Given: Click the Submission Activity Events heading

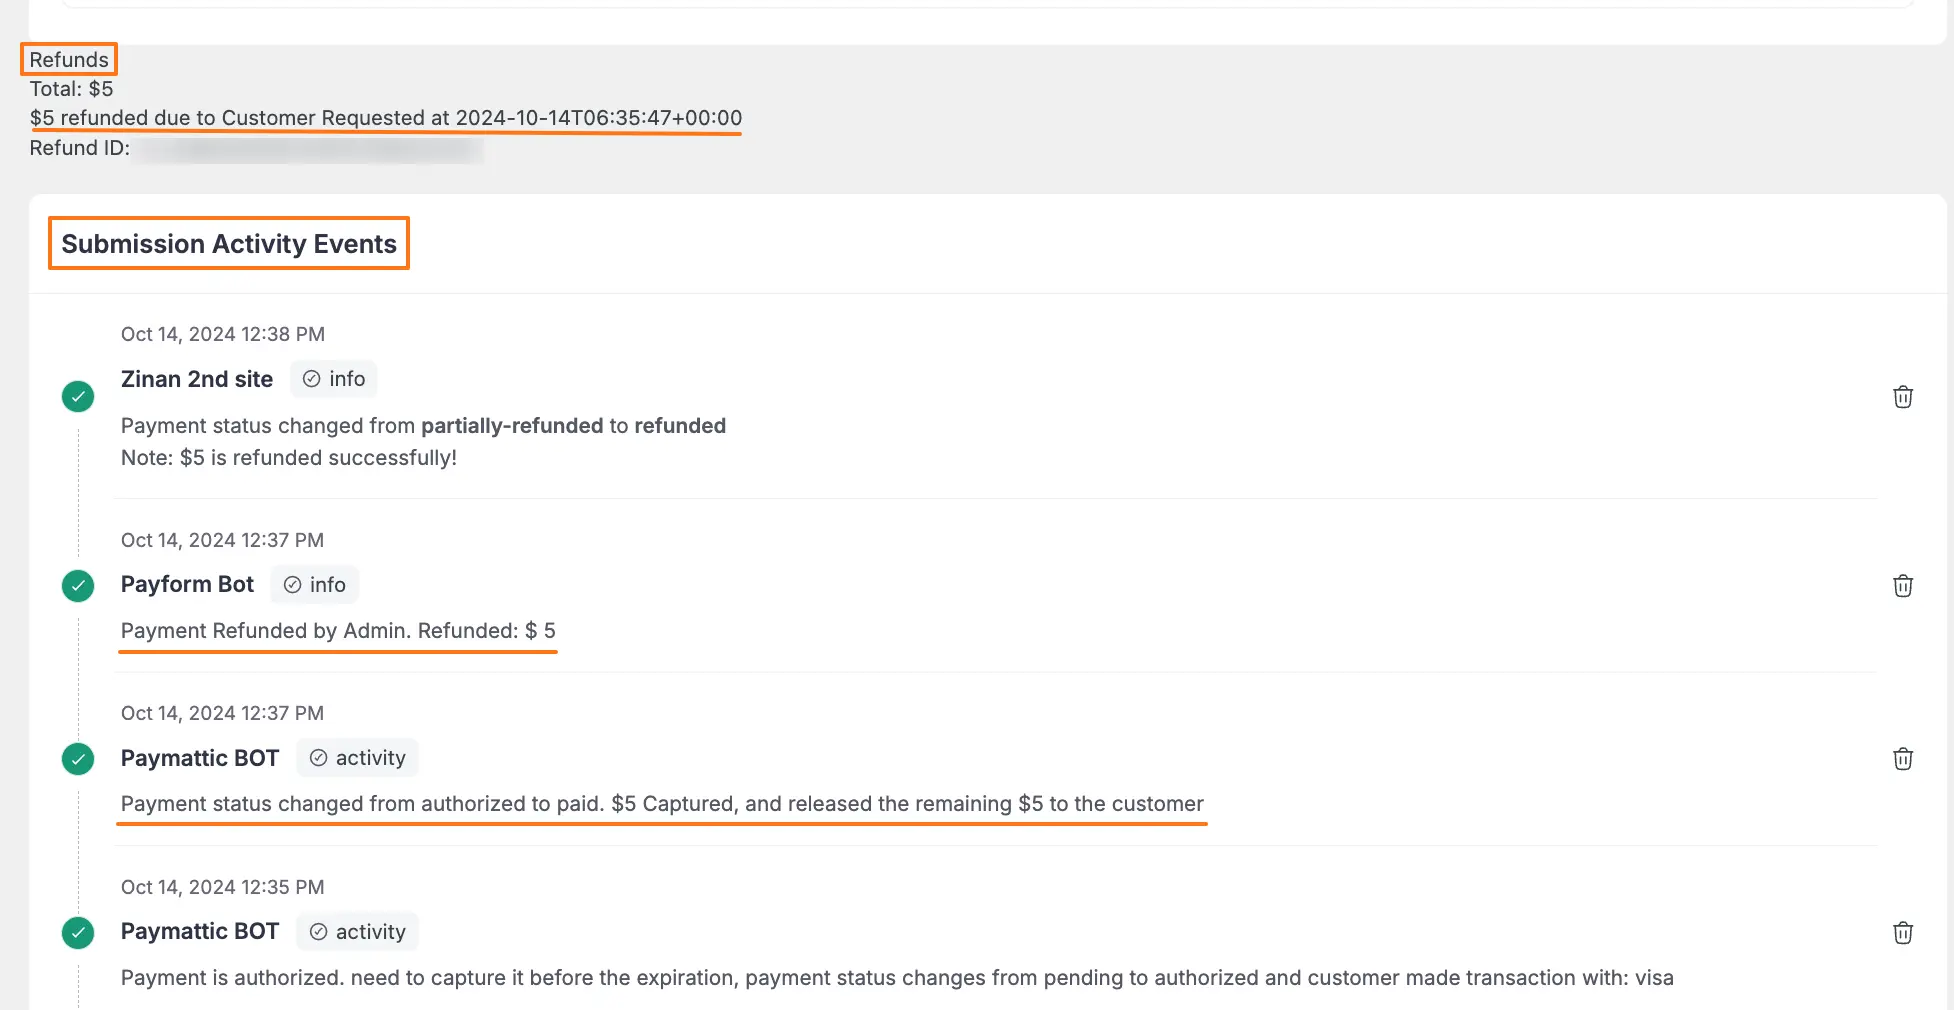Looking at the screenshot, I should pyautogui.click(x=229, y=244).
